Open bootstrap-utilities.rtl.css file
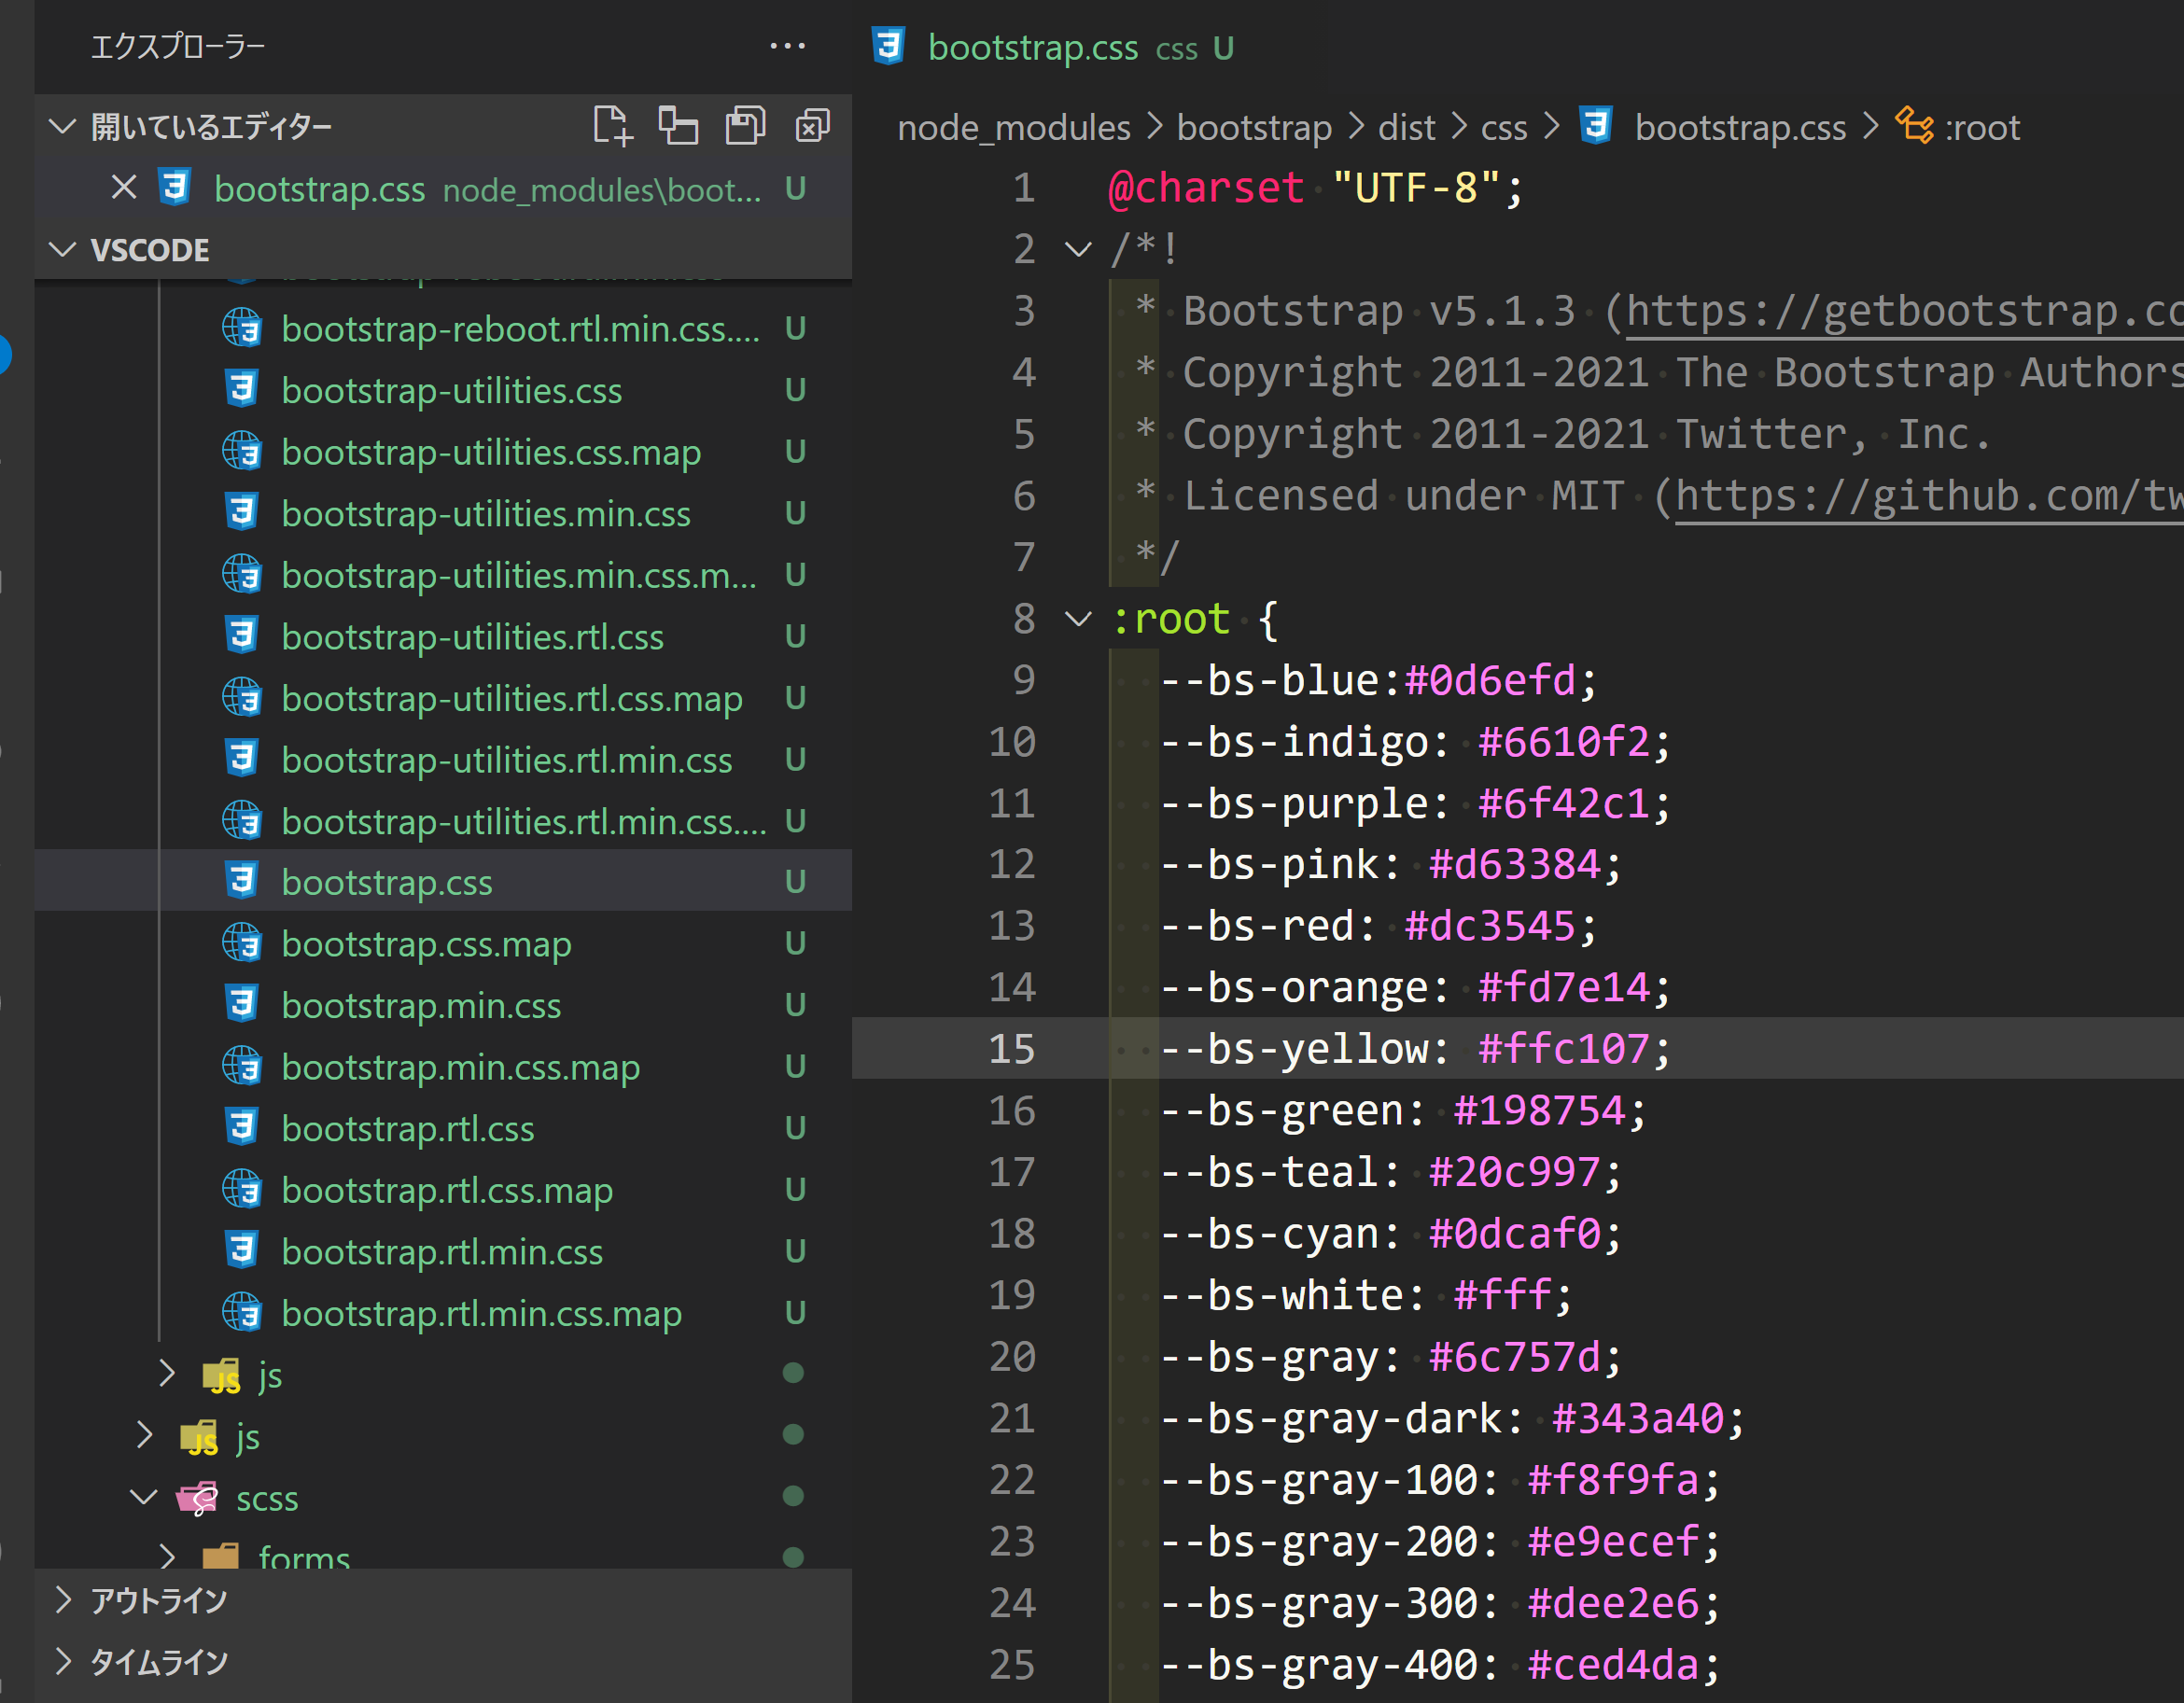 pyautogui.click(x=473, y=636)
